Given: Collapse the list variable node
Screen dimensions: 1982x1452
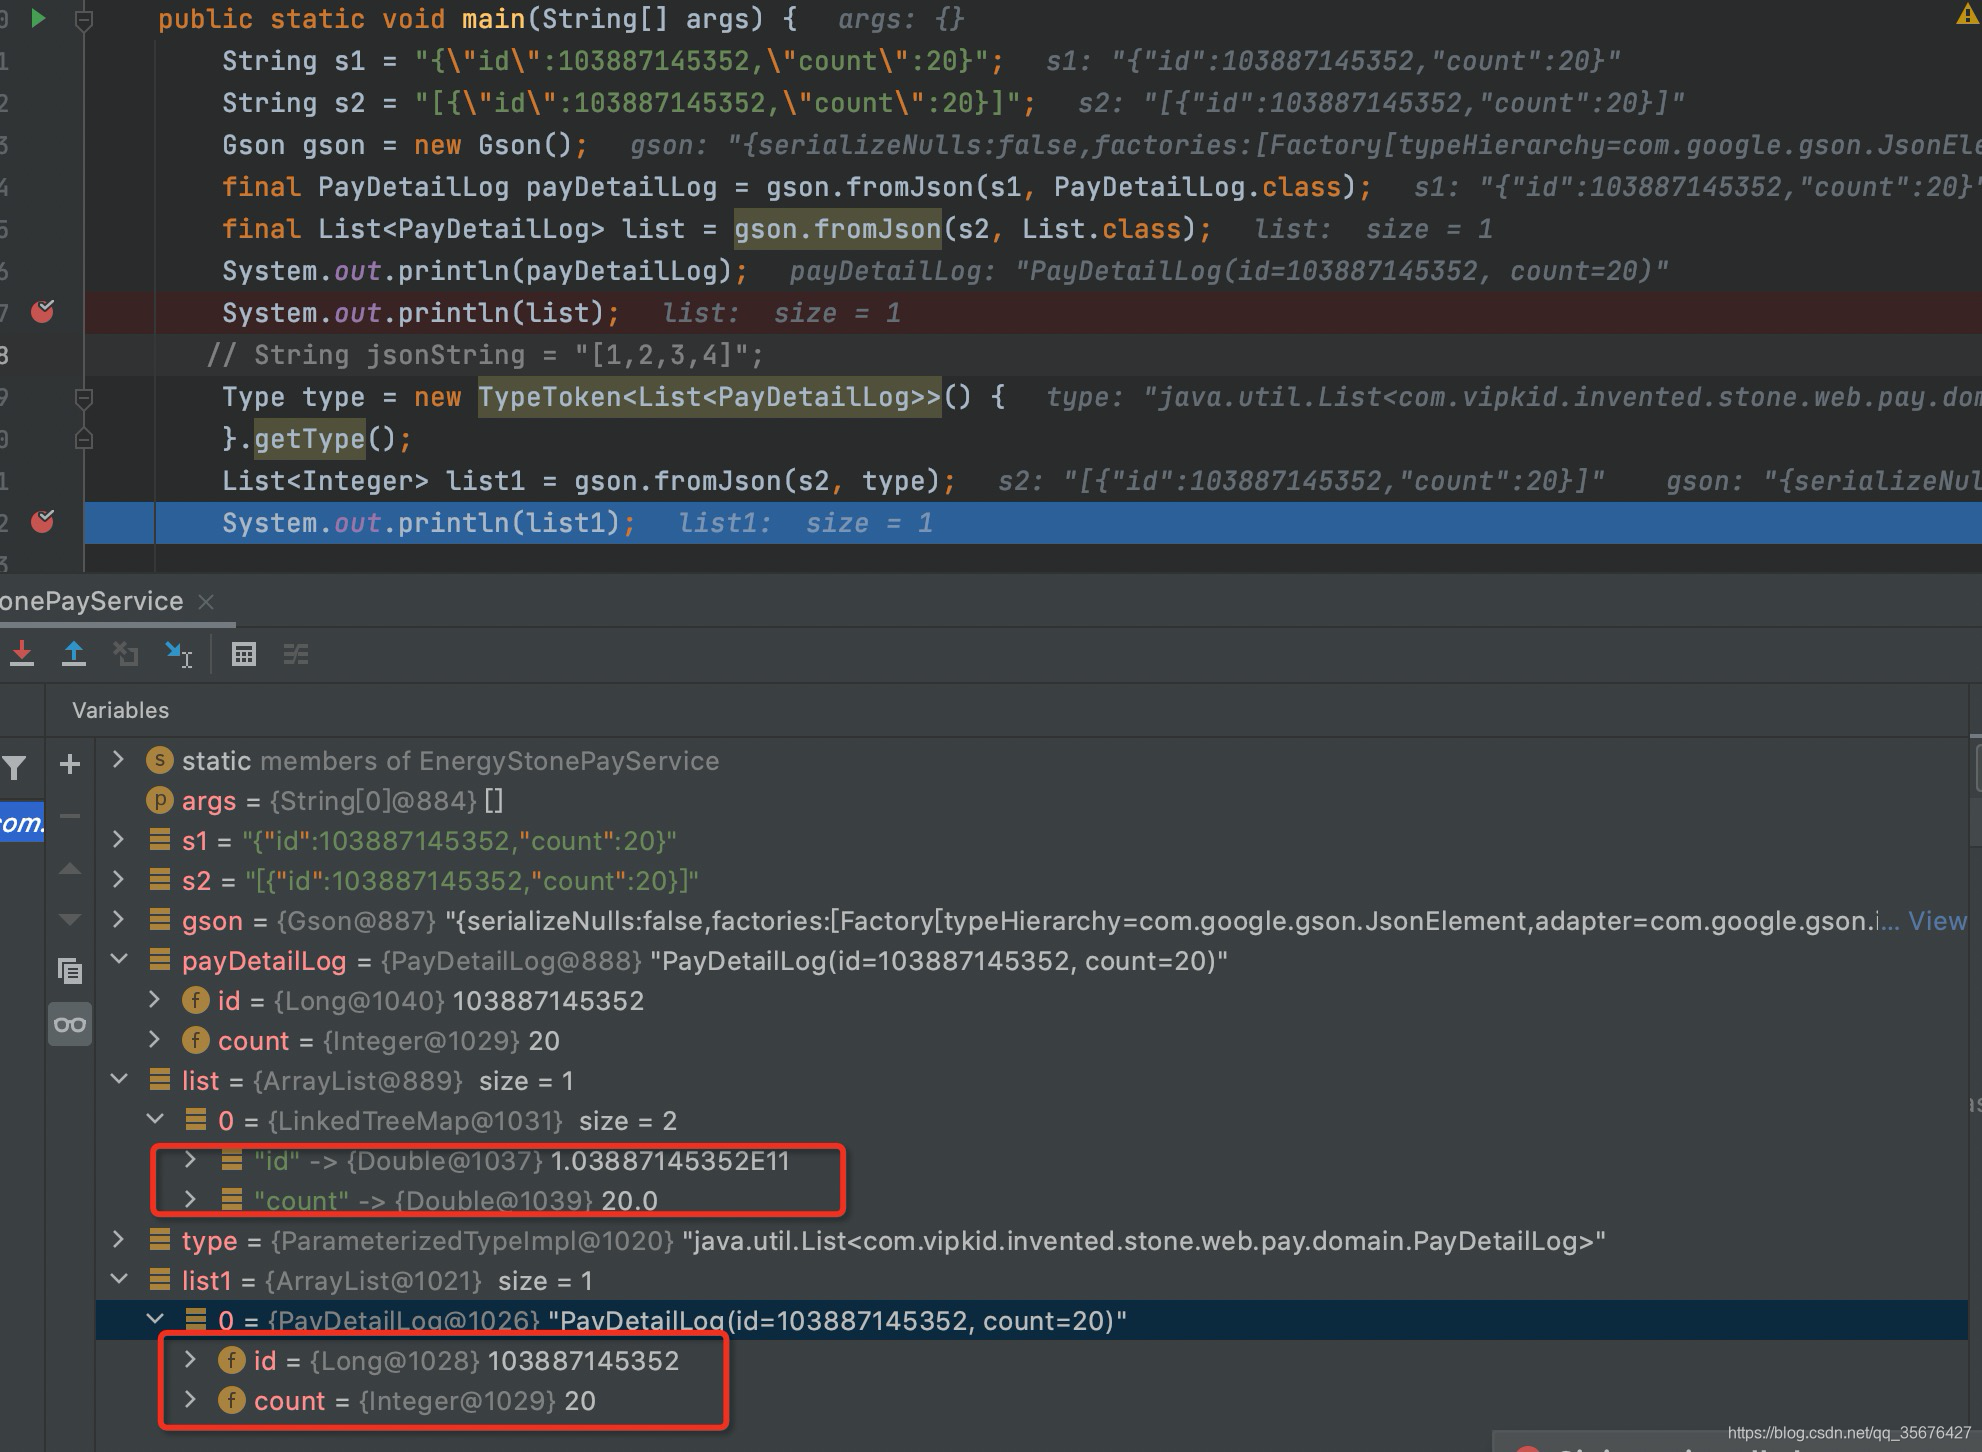Looking at the screenshot, I should coord(119,1080).
